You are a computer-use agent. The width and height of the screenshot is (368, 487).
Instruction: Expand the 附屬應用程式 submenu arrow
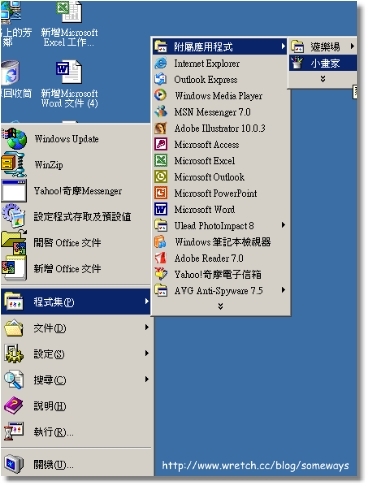(x=283, y=46)
